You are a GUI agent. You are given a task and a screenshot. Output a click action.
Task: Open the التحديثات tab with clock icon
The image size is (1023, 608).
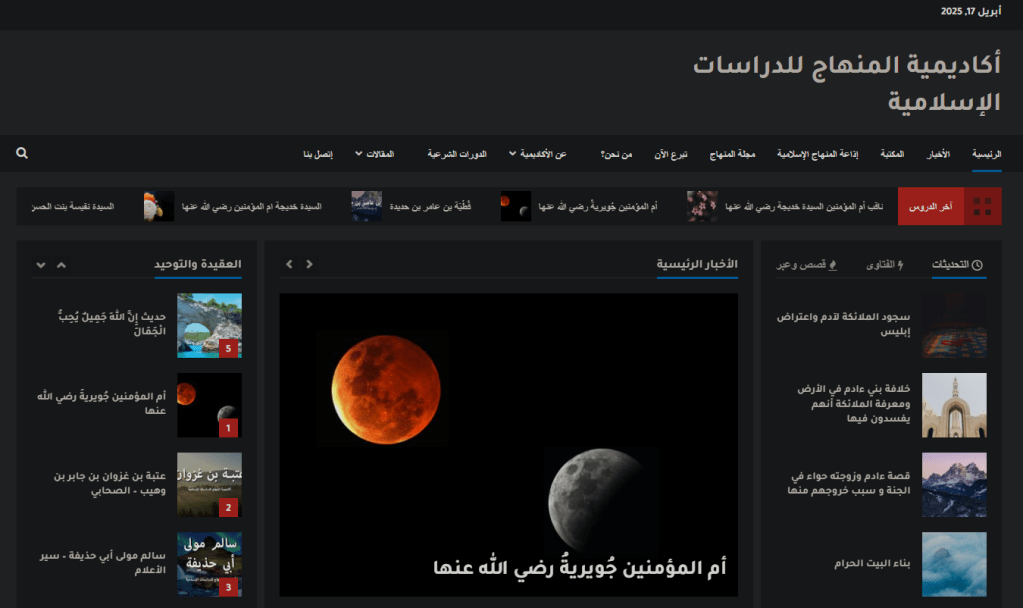click(x=957, y=265)
